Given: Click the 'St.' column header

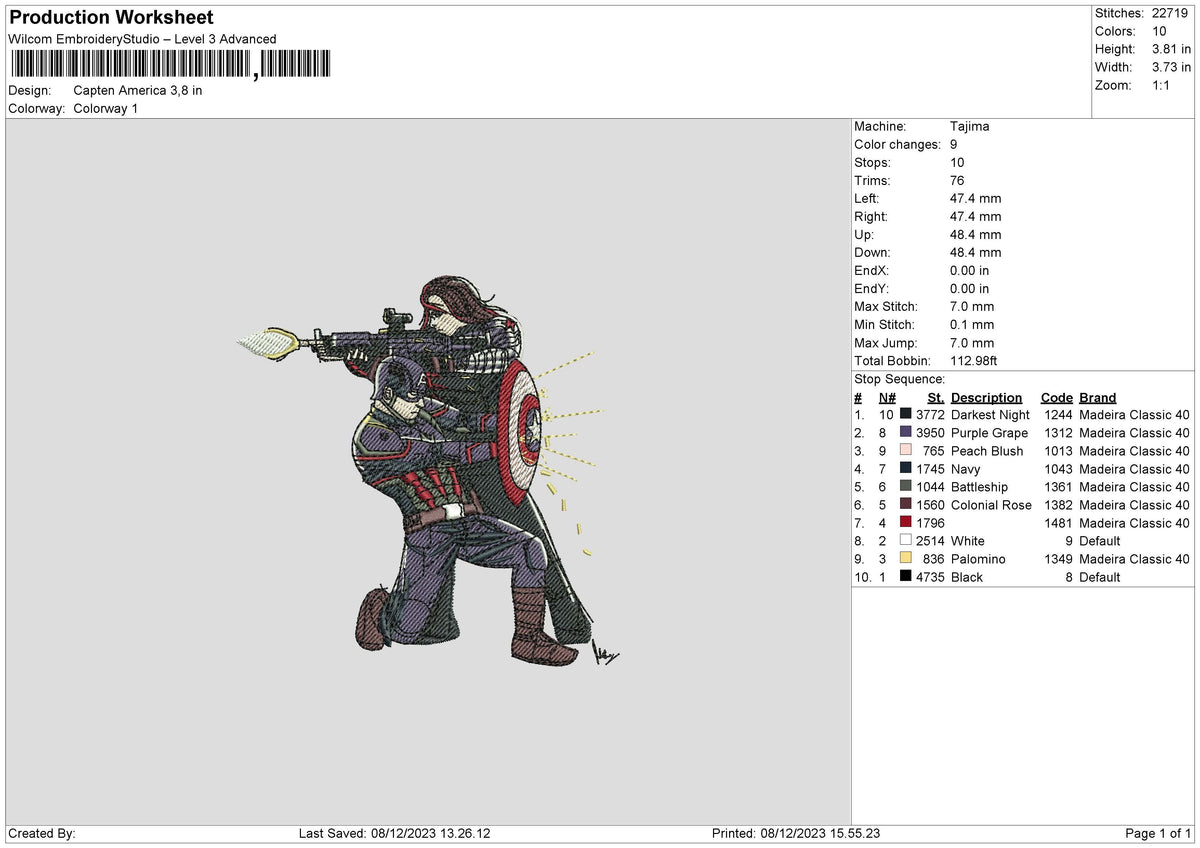Looking at the screenshot, I should click(935, 397).
